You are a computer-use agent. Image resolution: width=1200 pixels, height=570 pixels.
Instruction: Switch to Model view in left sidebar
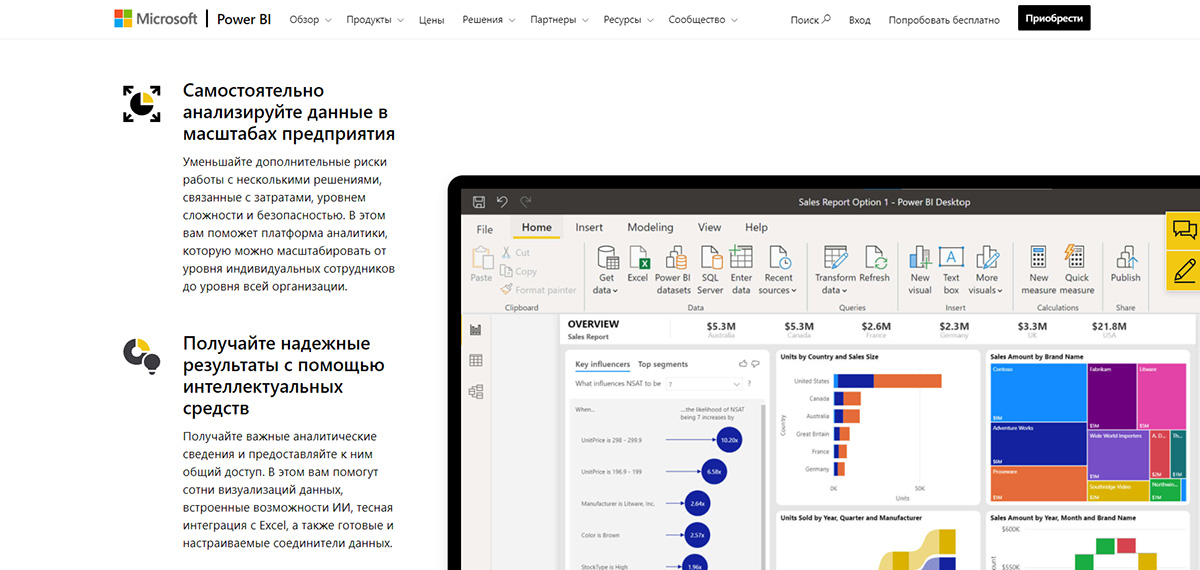(476, 391)
